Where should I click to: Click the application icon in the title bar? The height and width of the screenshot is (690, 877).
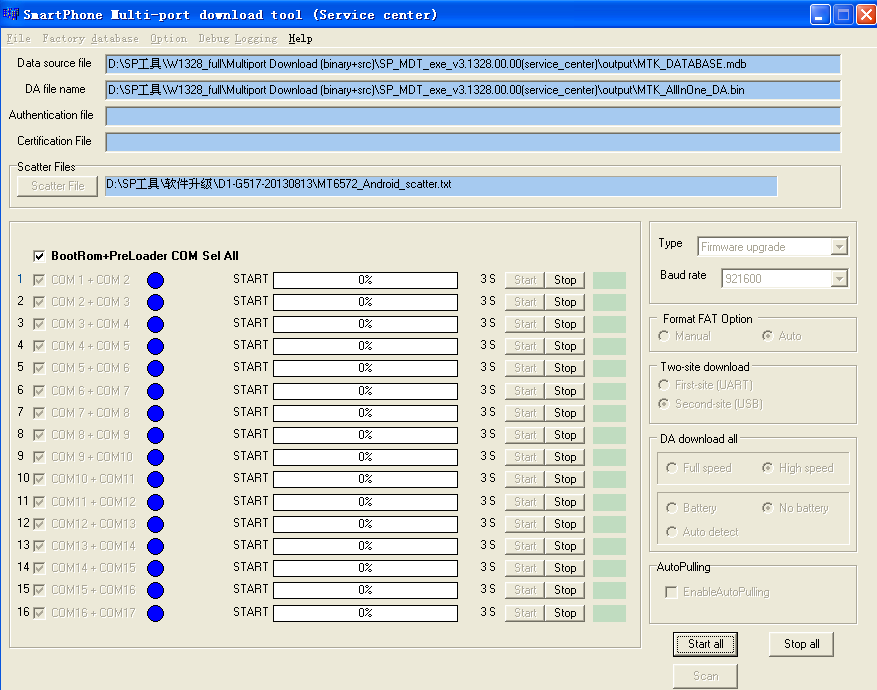coord(11,15)
